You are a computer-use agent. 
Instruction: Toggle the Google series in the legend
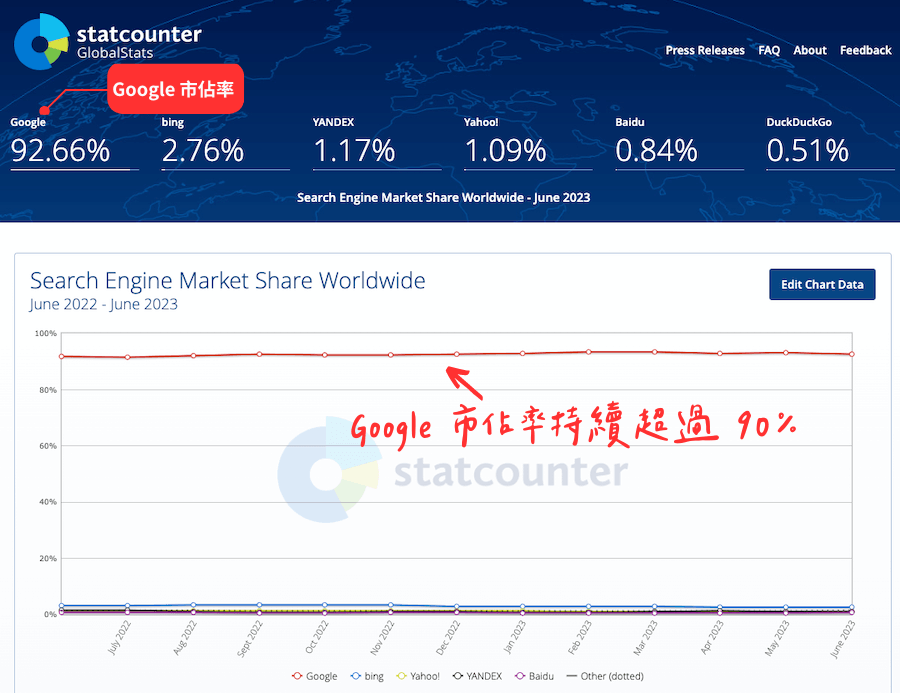pyautogui.click(x=315, y=676)
